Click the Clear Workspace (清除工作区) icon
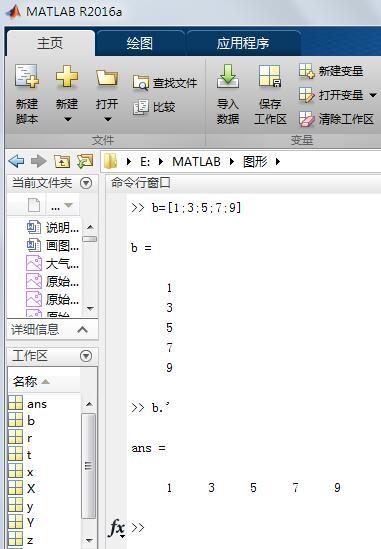381x549 pixels. (307, 119)
